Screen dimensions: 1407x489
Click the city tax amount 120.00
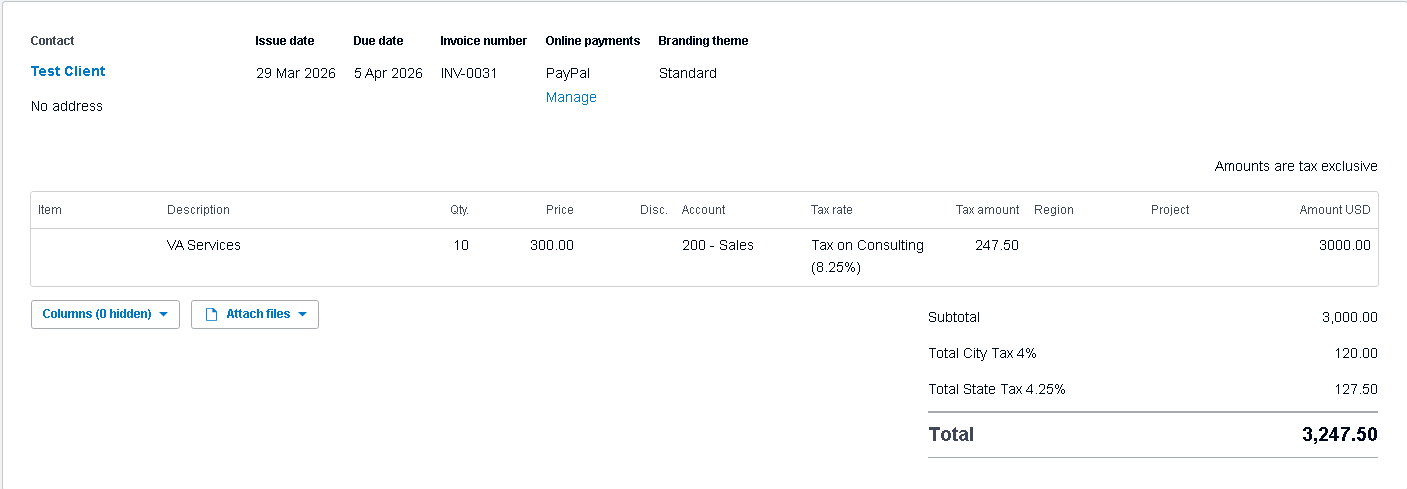1357,353
